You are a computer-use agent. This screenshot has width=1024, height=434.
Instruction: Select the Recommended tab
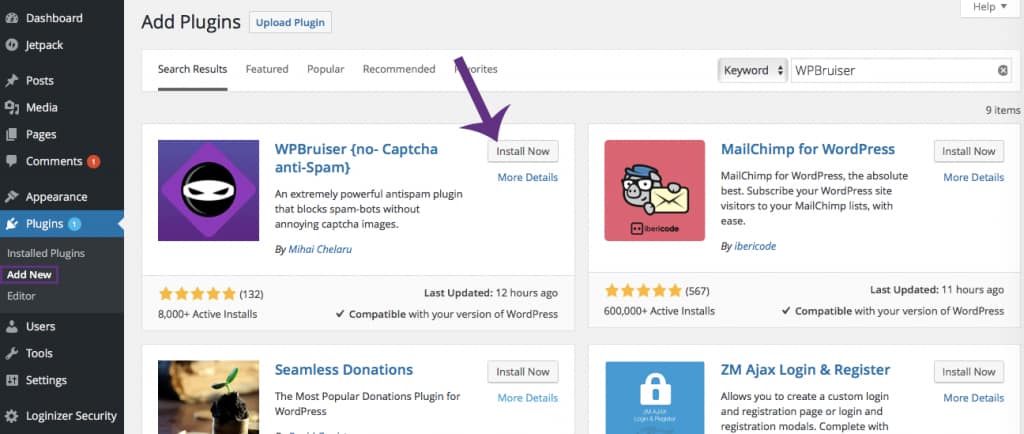click(399, 69)
